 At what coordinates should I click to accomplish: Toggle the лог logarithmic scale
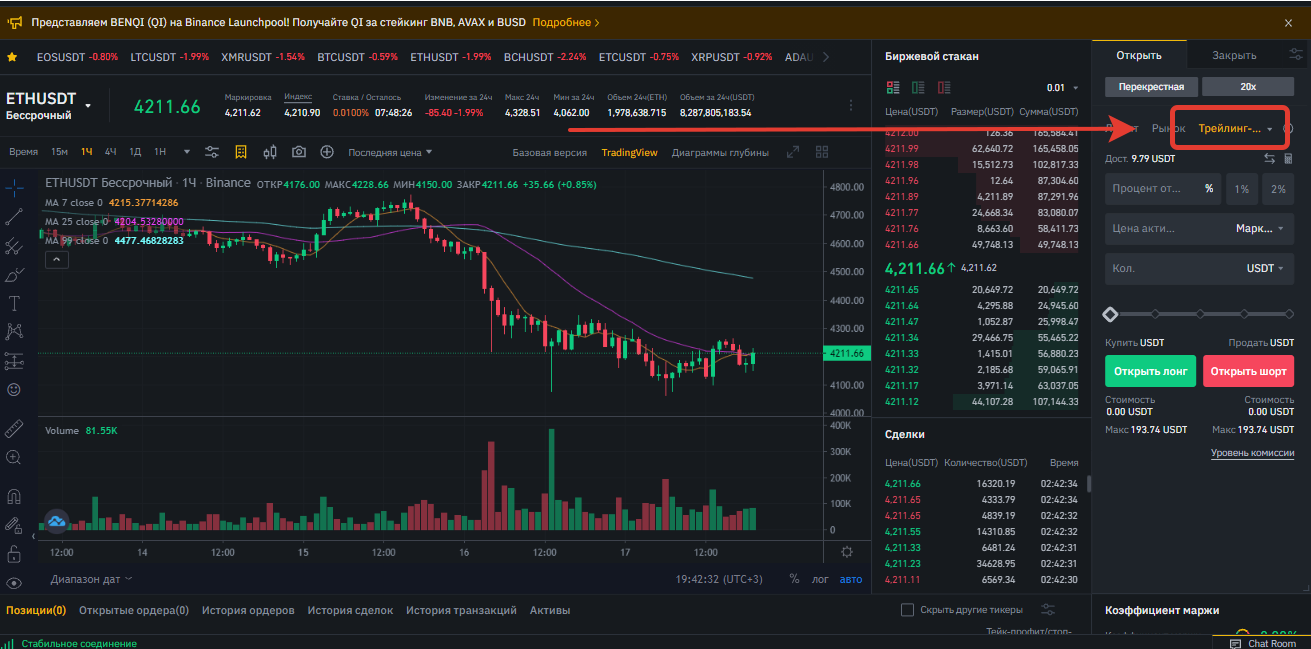pyautogui.click(x=820, y=579)
